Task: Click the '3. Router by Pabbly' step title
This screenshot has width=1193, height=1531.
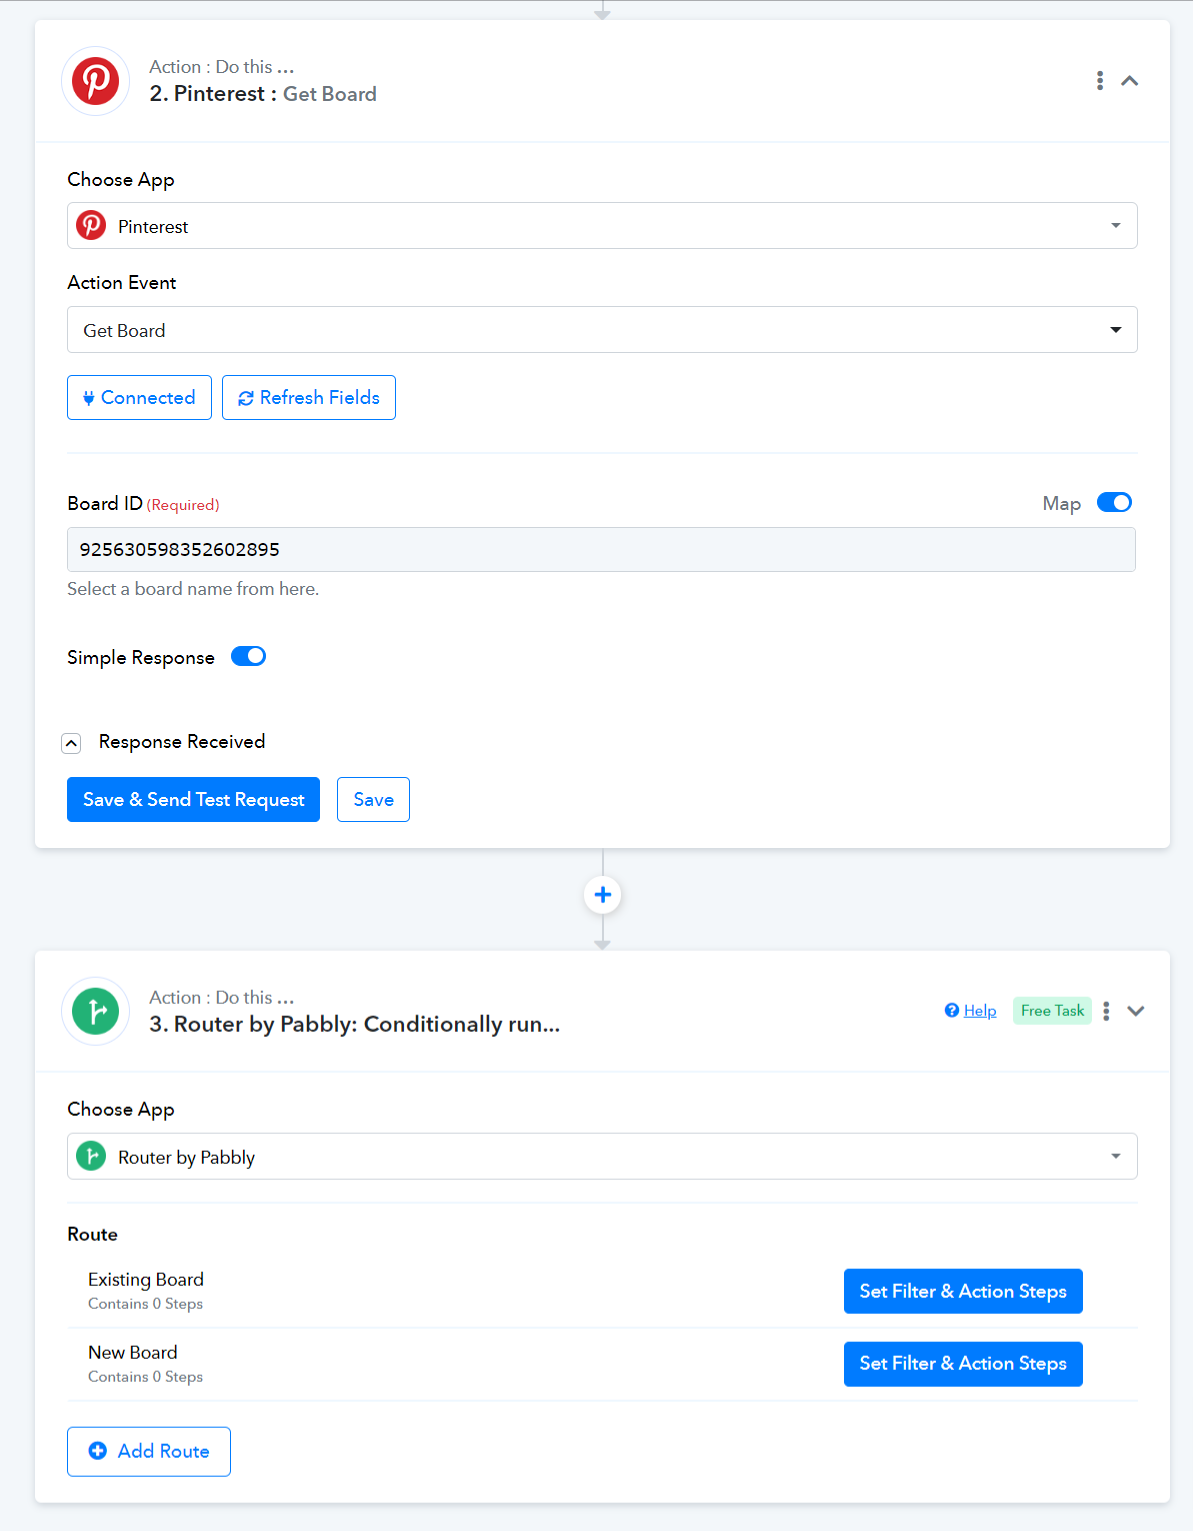Action: 354,1025
